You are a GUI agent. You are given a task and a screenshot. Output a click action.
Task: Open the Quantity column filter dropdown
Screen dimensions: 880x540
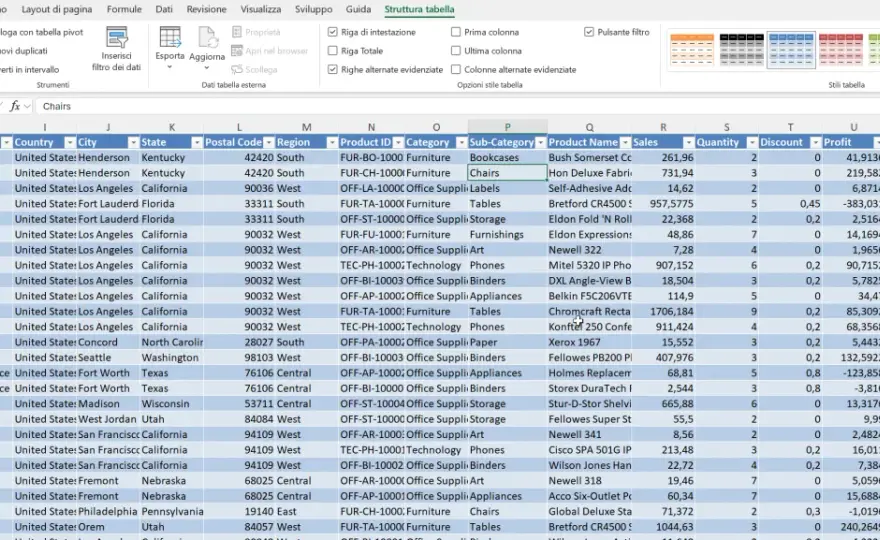point(752,143)
